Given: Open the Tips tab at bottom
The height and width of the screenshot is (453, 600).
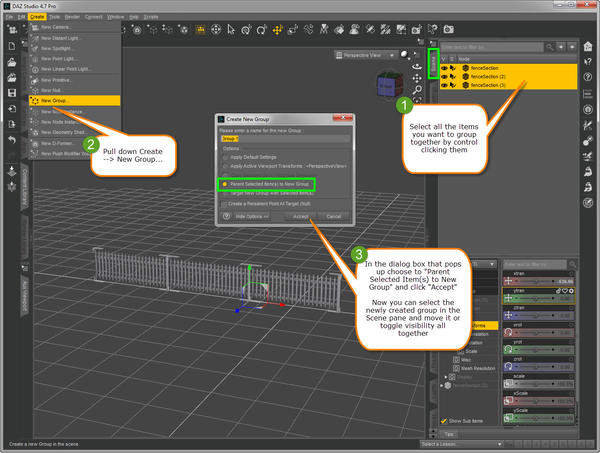Looking at the screenshot, I should tap(449, 434).
